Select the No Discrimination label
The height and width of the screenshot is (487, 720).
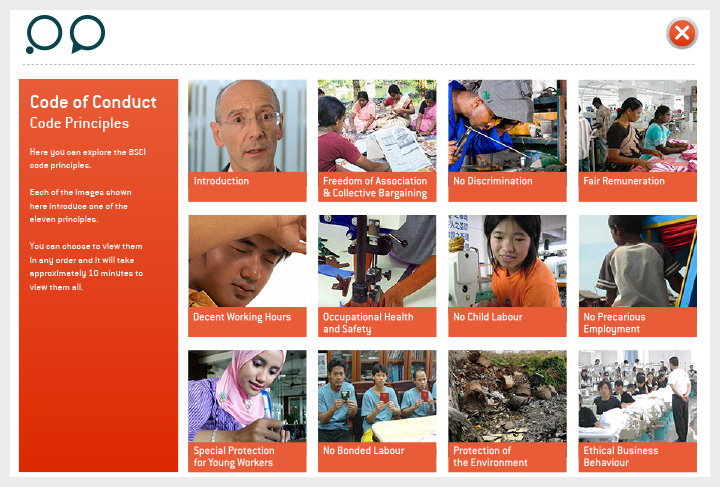point(493,181)
